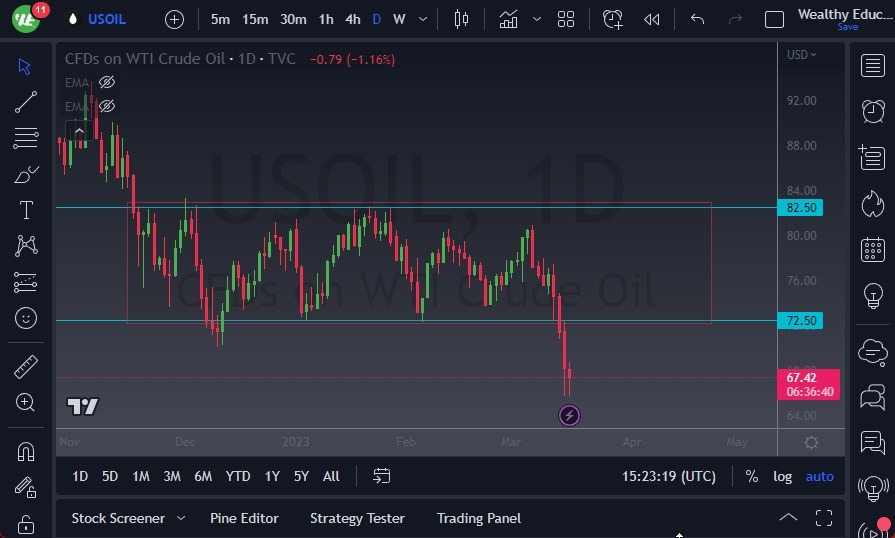895x538 pixels.
Task: Set the chart range to YTD
Action: 238,476
